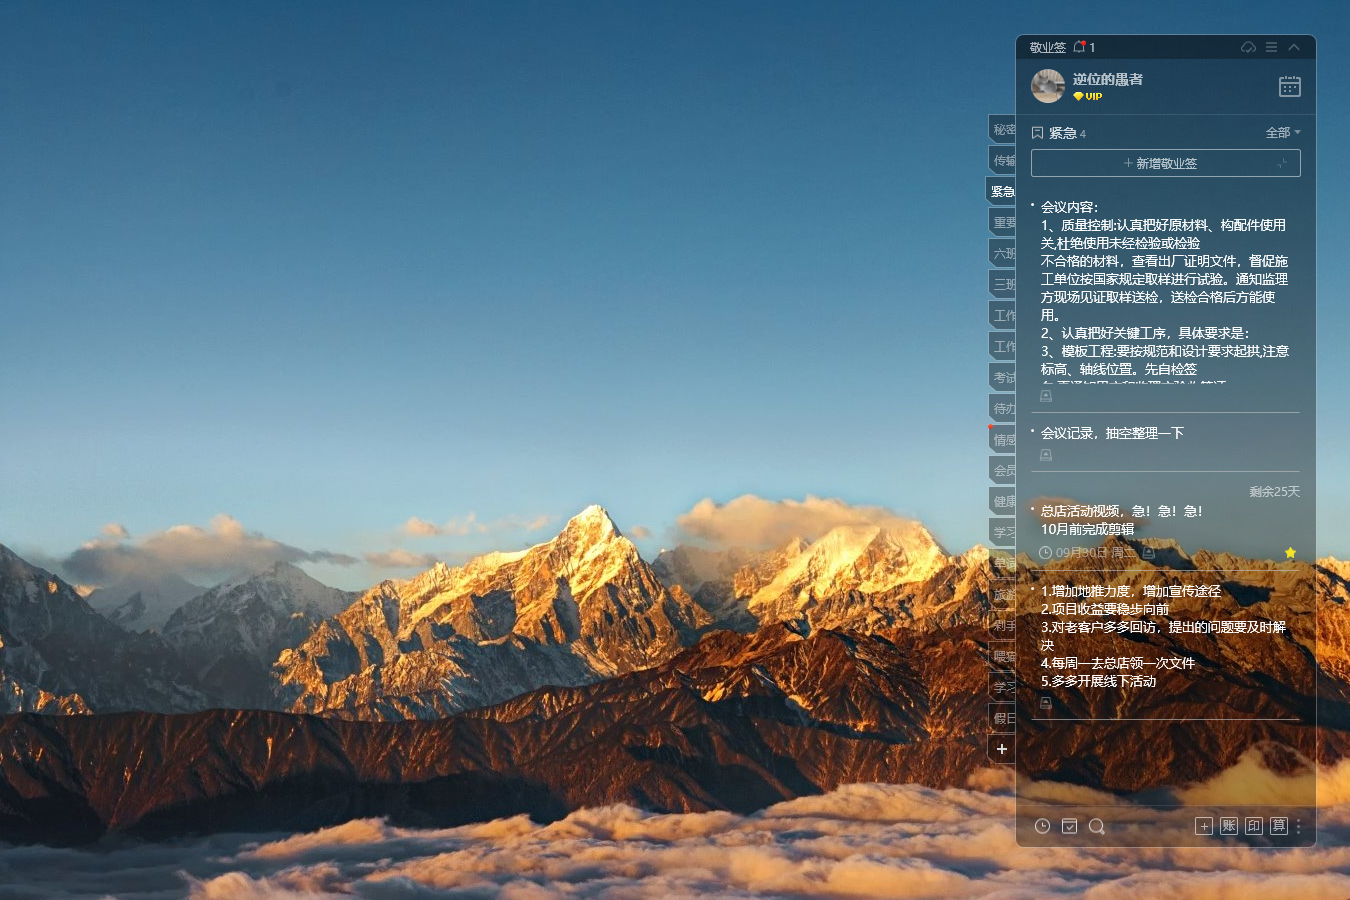Switch to the 考试 category tab
Screen dimensions: 1350x900
[1003, 377]
